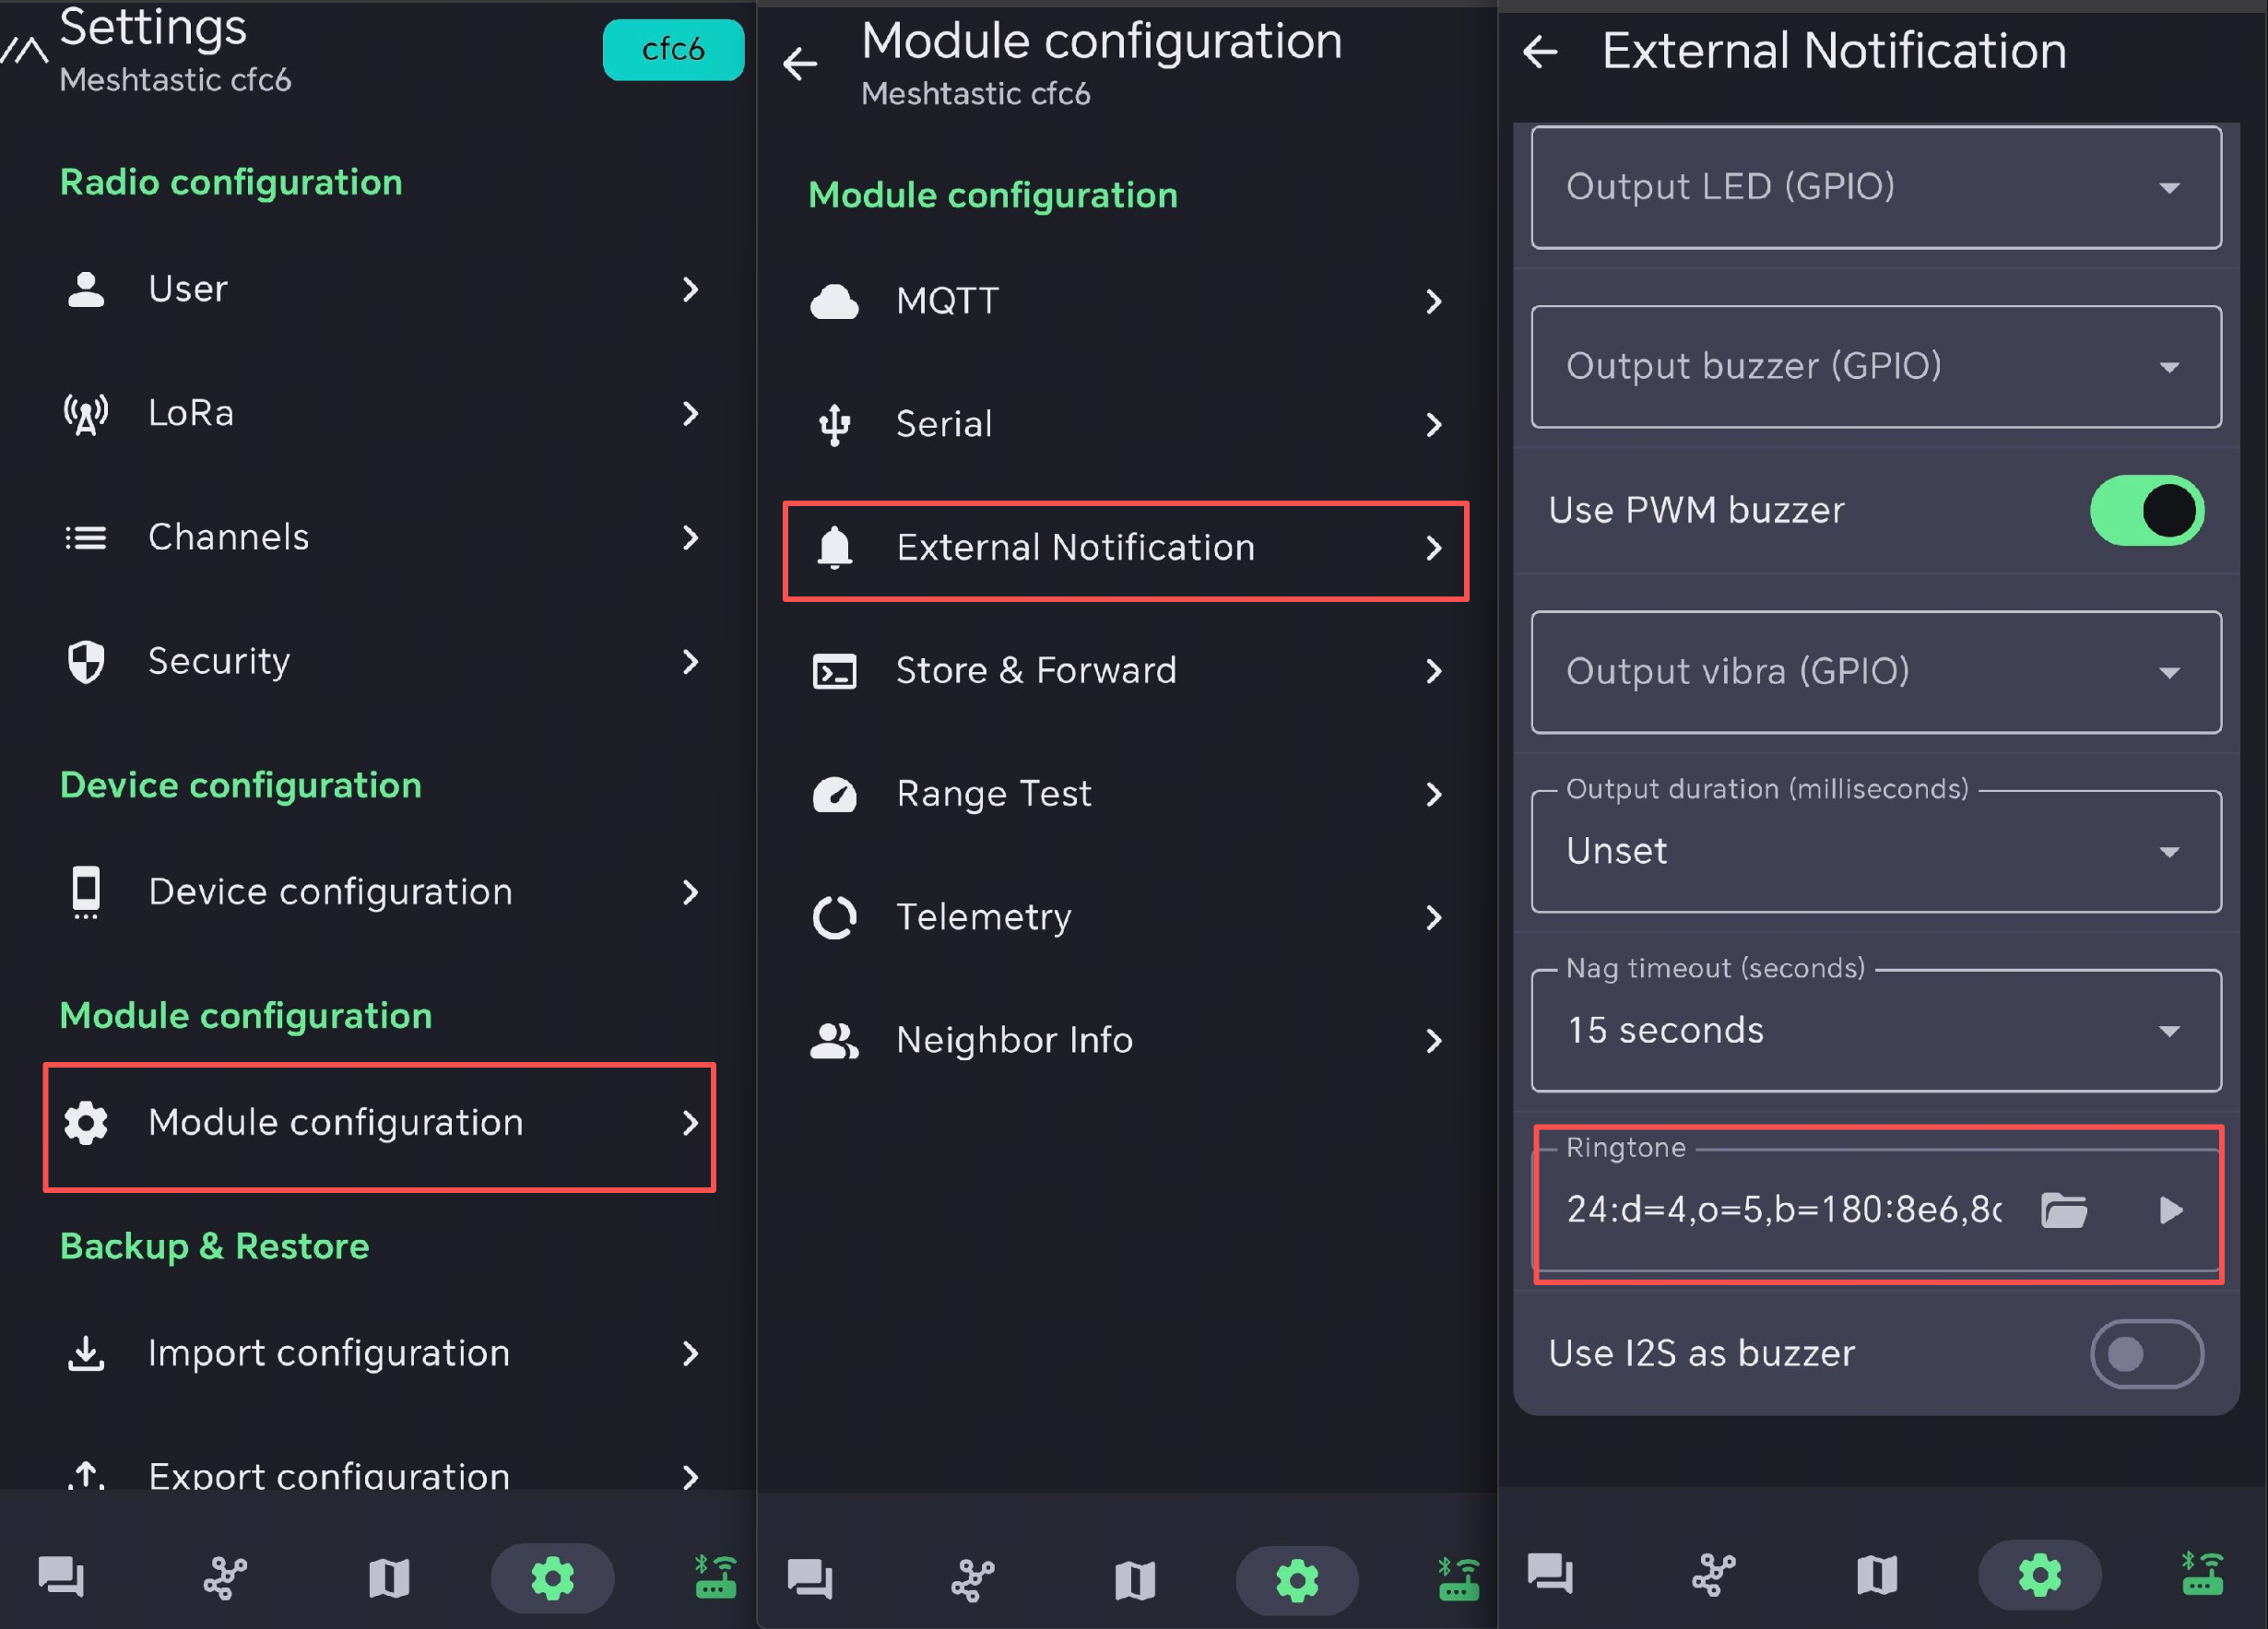This screenshot has width=2268, height=1629.
Task: Tap the device connection icon in External Notification panel
Action: tap(2203, 1574)
